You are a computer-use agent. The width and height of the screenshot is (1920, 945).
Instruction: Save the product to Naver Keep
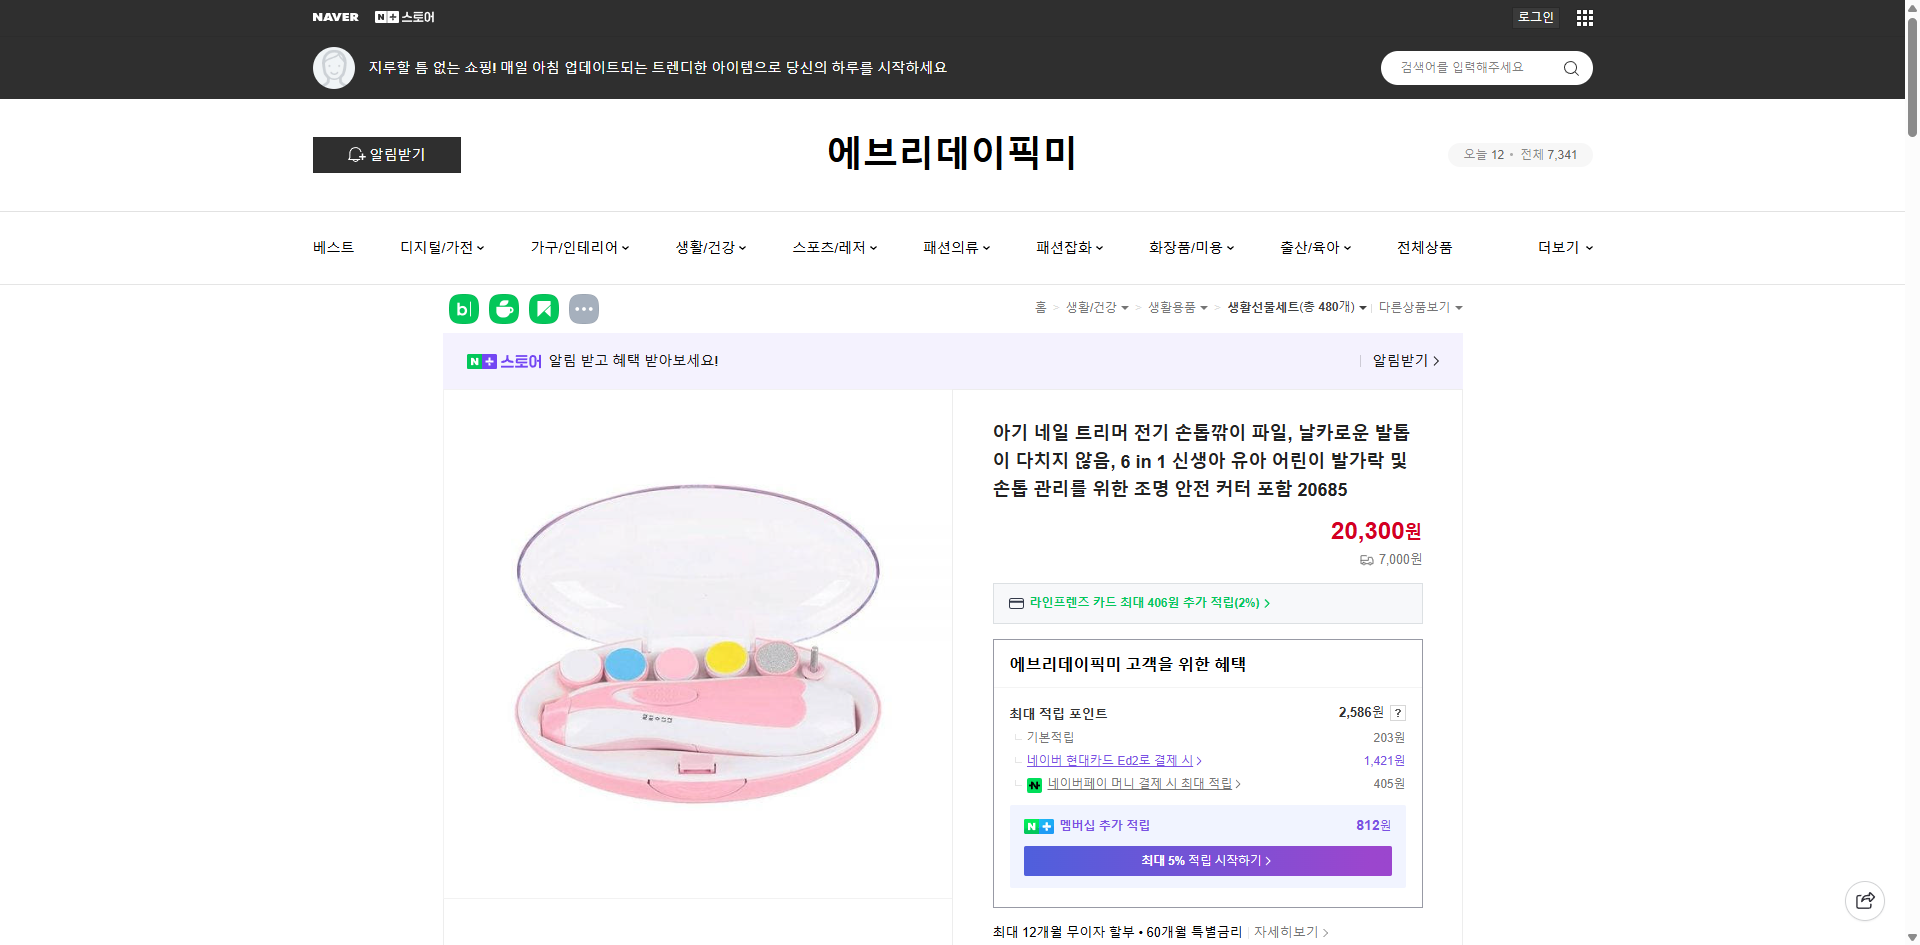(x=543, y=309)
